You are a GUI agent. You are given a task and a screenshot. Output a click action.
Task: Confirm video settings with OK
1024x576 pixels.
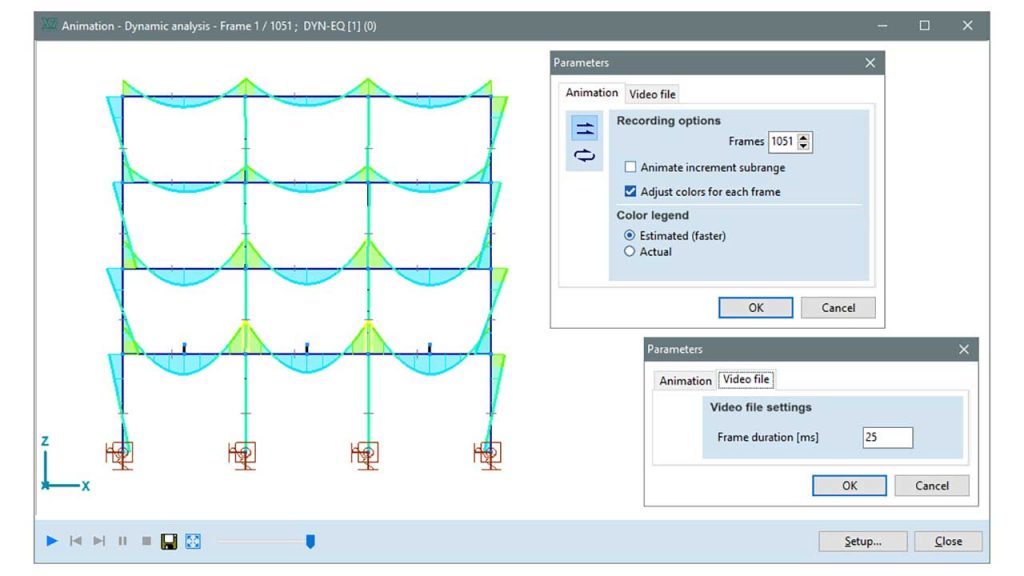pos(849,485)
